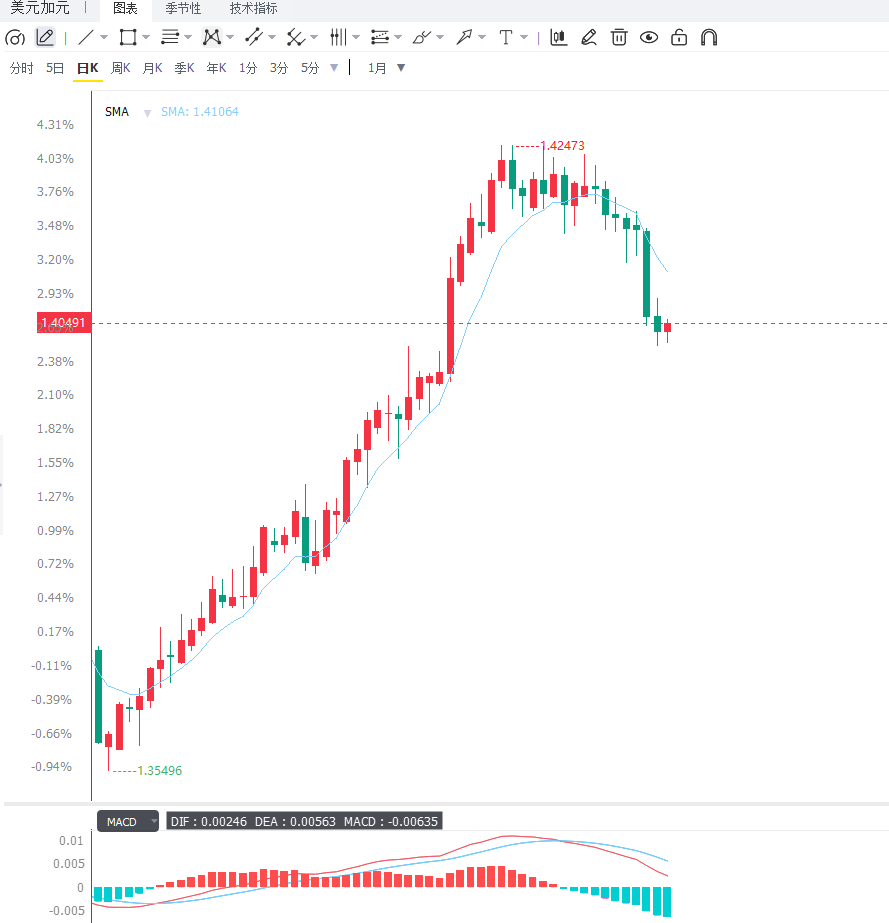Select the 日K timeframe
The width and height of the screenshot is (889, 923).
click(x=88, y=68)
